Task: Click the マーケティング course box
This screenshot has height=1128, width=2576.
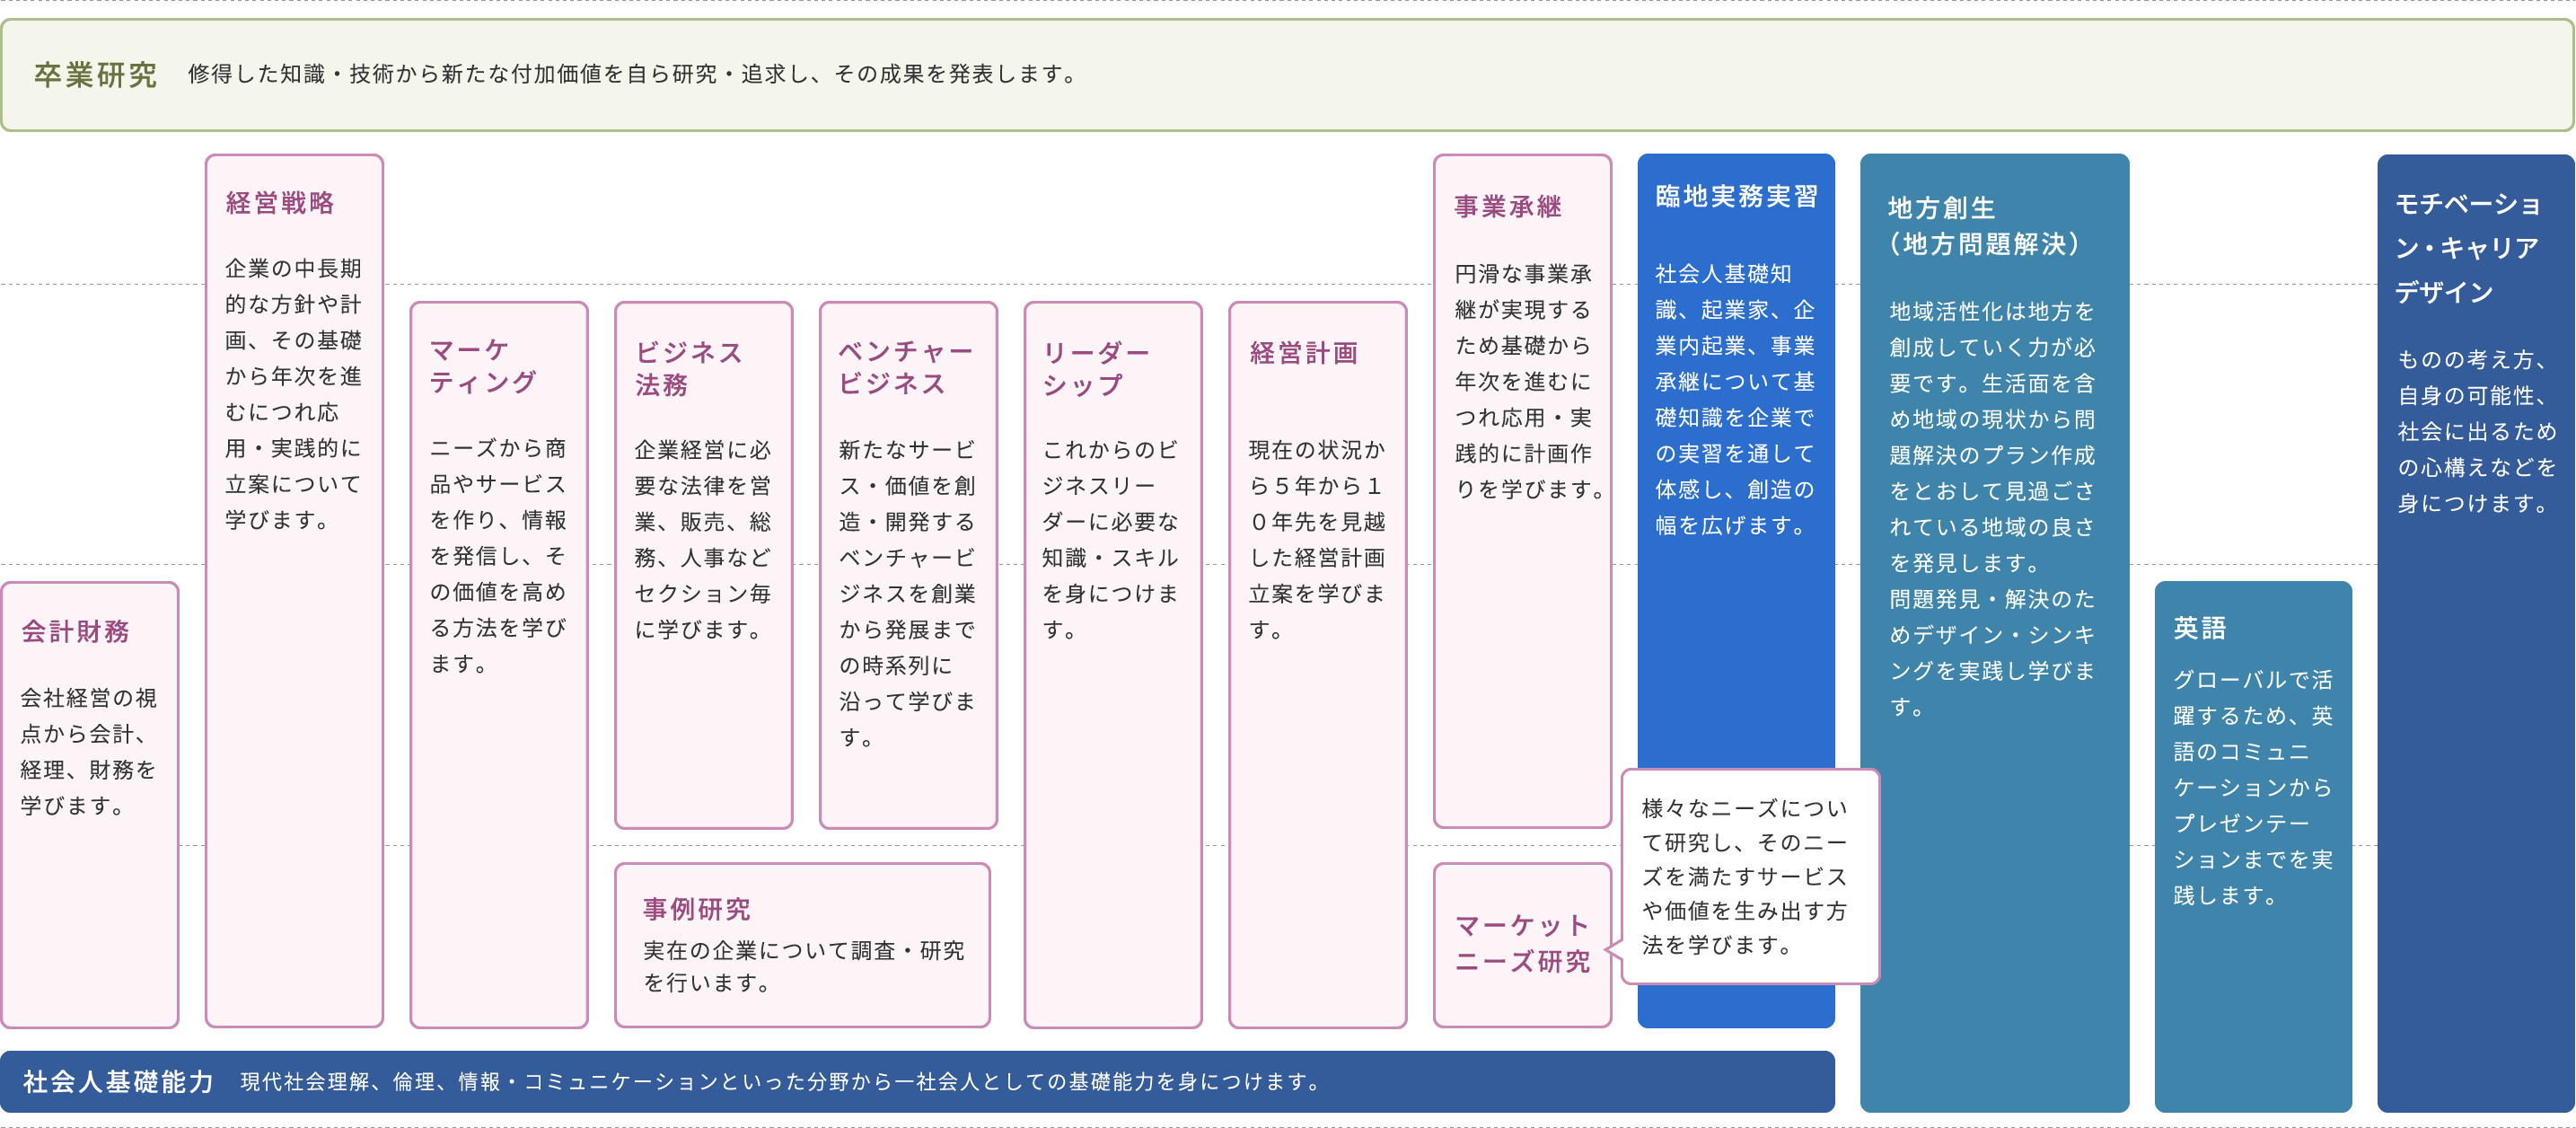Action: (498, 665)
